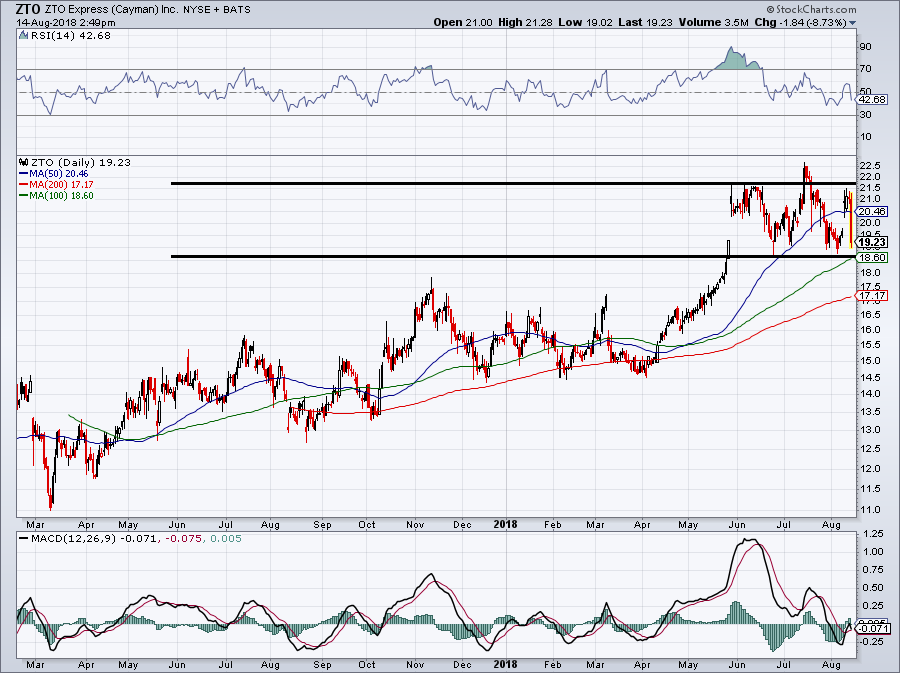Click the 0.75 MACD axis label
Screen dimensions: 900x673
click(872, 570)
